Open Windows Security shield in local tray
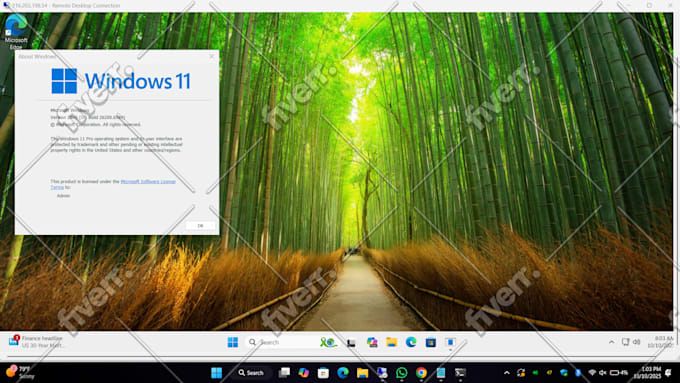This screenshot has height=383, width=680. click(x=564, y=373)
